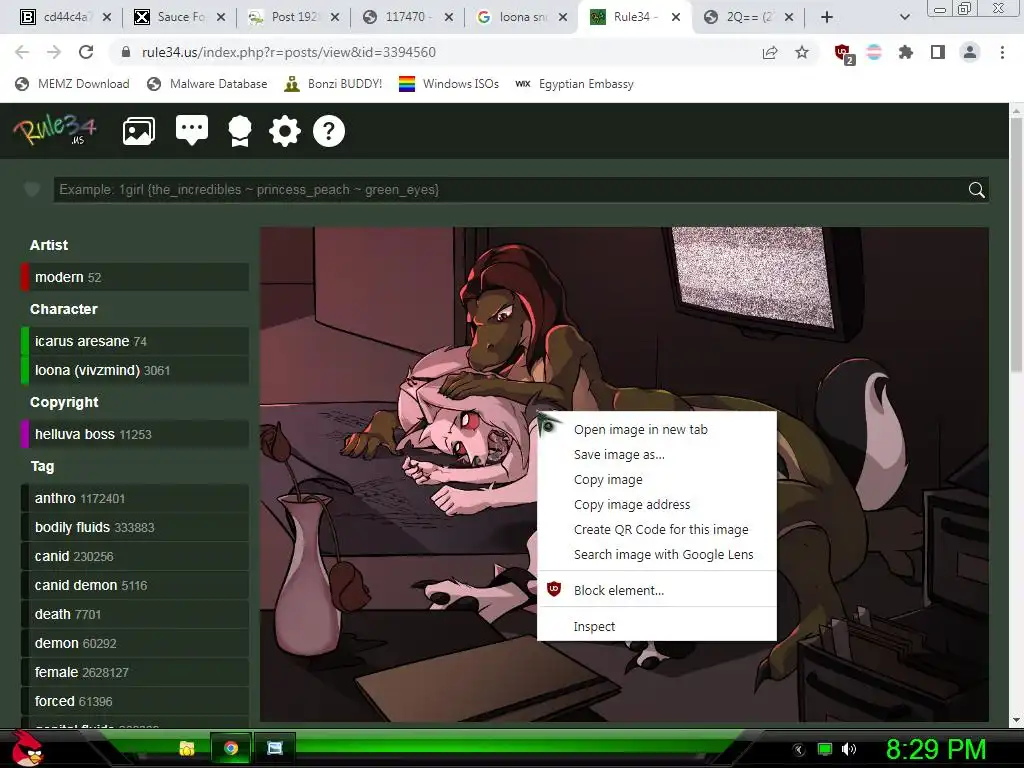
Task: Open the Angry Birds start button
Action: pyautogui.click(x=27, y=748)
